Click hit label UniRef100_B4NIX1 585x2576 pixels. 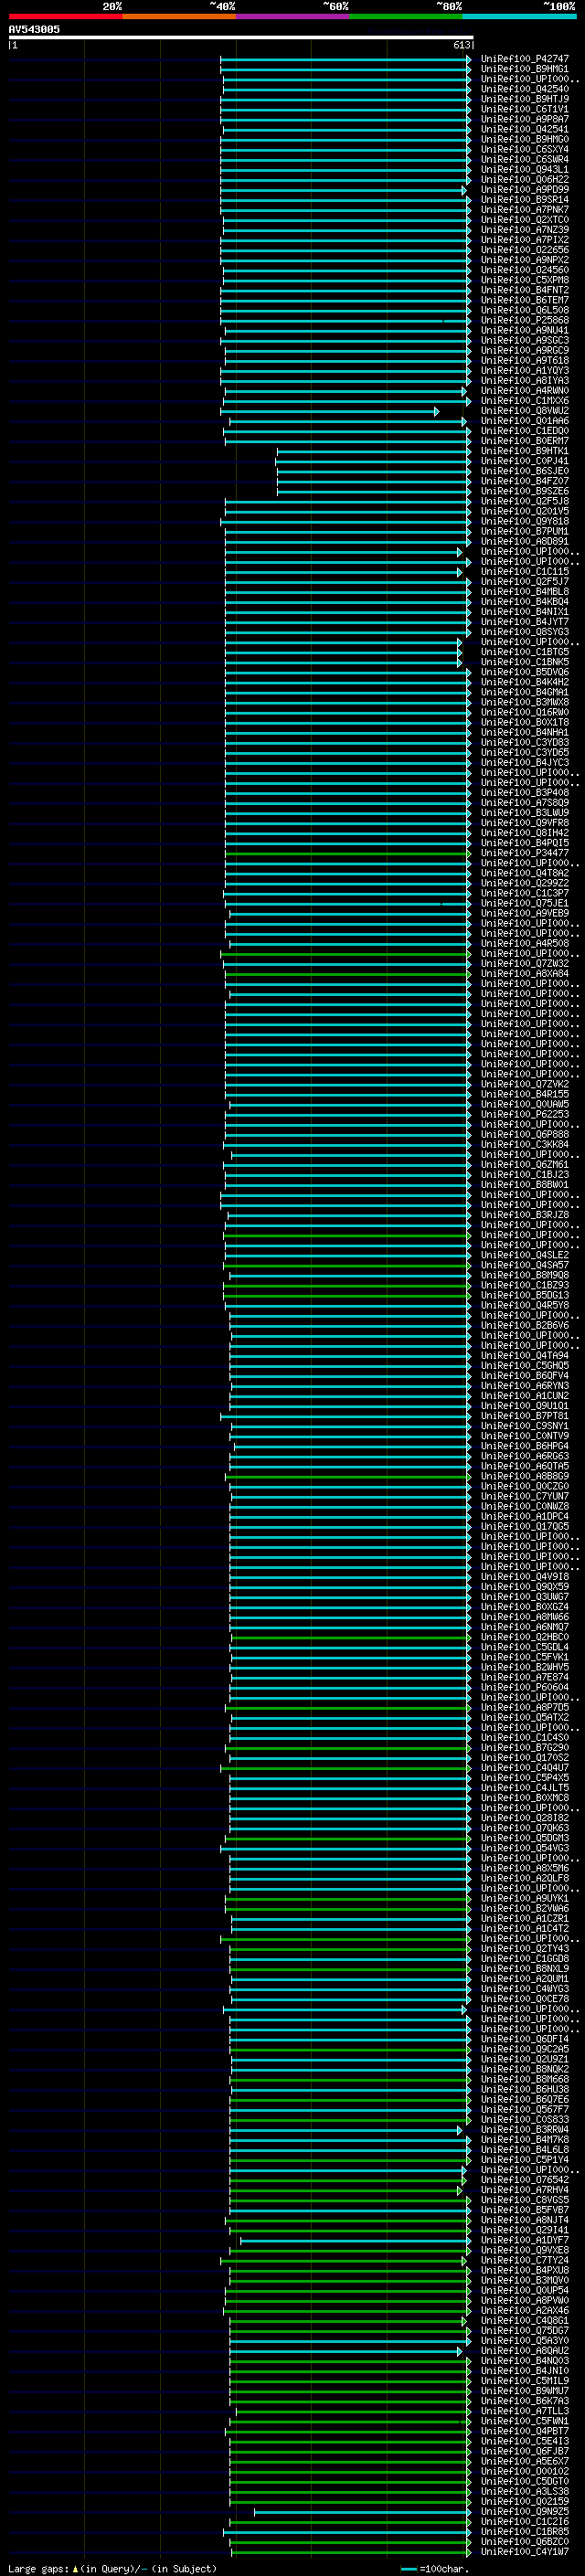click(x=525, y=612)
